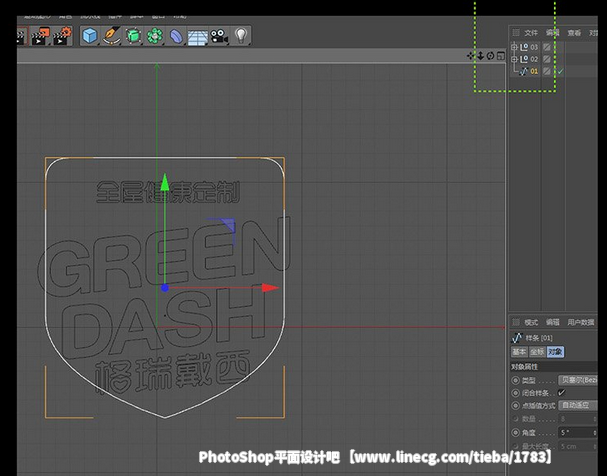Click keyframe radio button next to 角度
607x476 pixels.
point(515,433)
